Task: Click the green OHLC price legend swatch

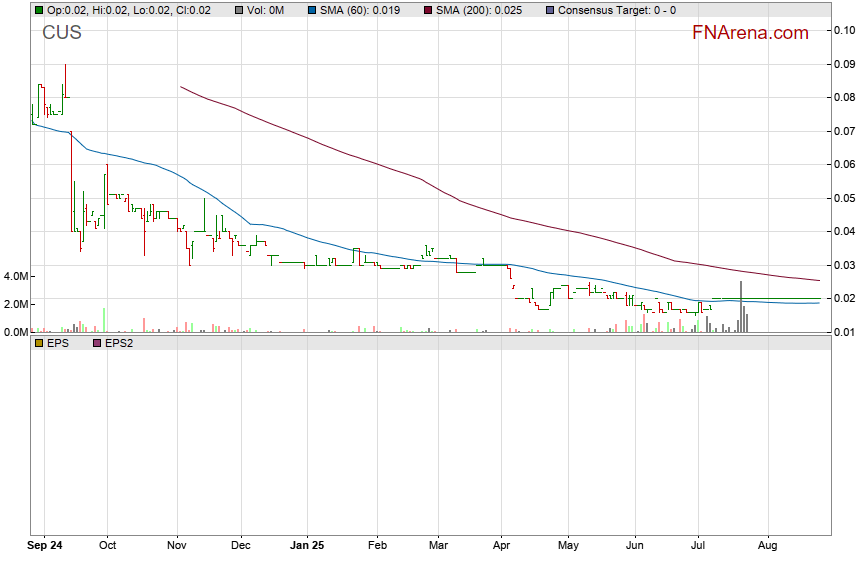Action: [x=38, y=10]
